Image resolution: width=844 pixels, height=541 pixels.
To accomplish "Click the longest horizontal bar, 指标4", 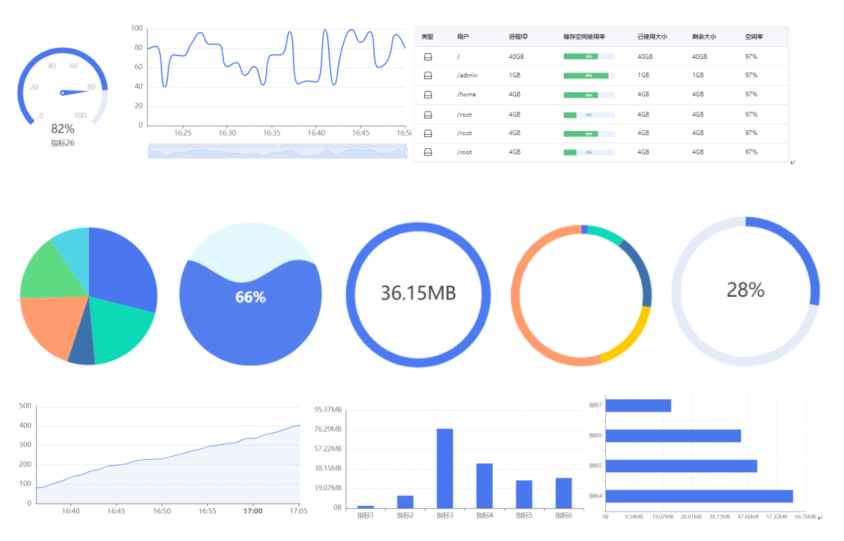I will click(x=700, y=496).
